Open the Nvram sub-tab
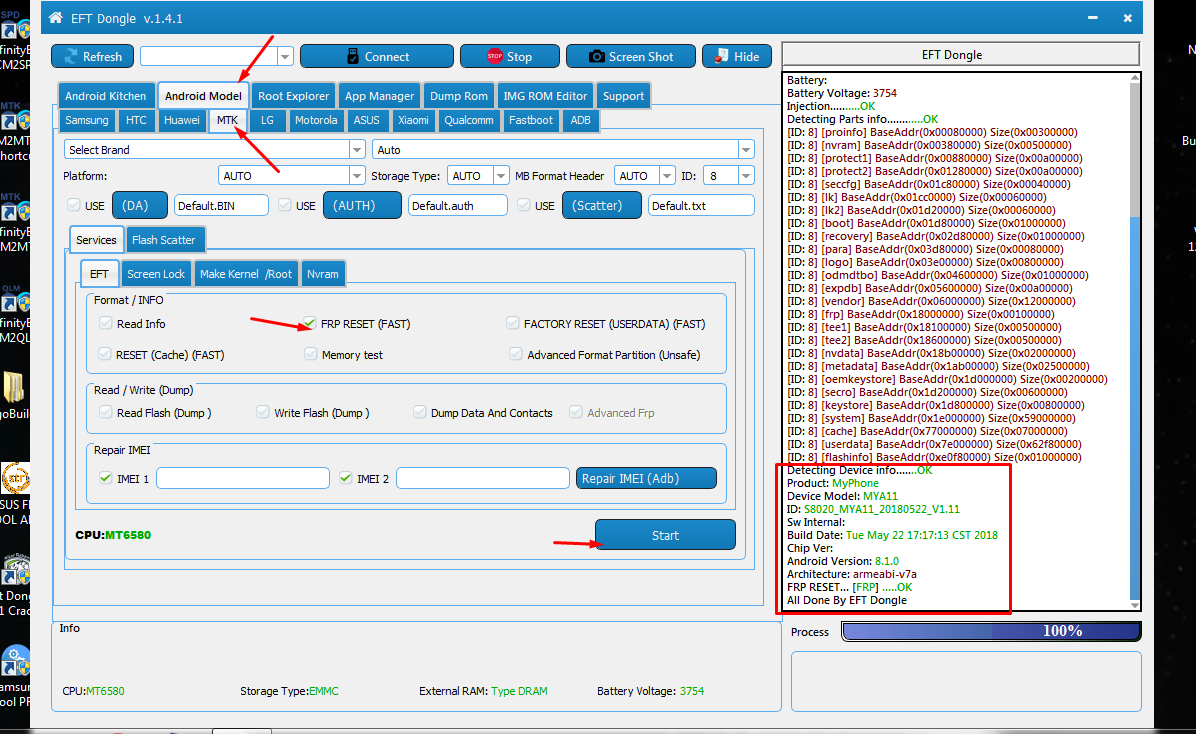 point(323,274)
